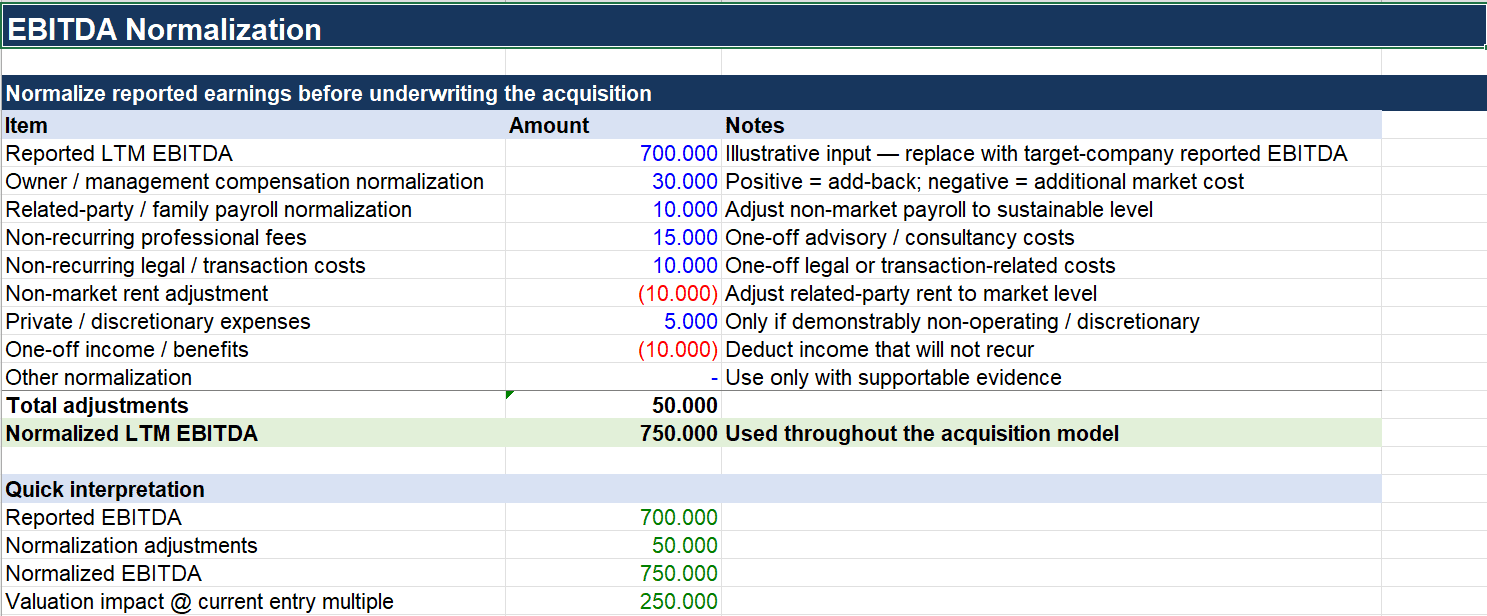Click the Quick interpretation section header
Screen dimensions: 1487x616
pyautogui.click(x=691, y=489)
